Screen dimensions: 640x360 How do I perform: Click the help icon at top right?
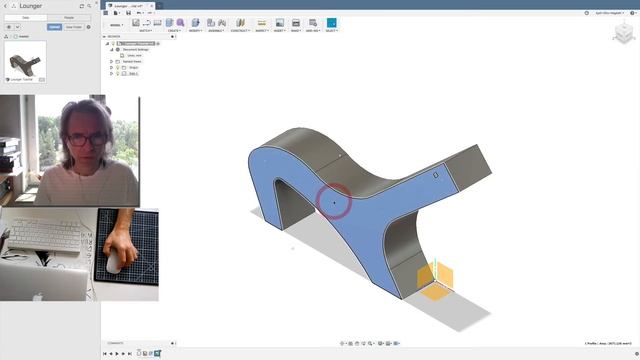(x=632, y=13)
